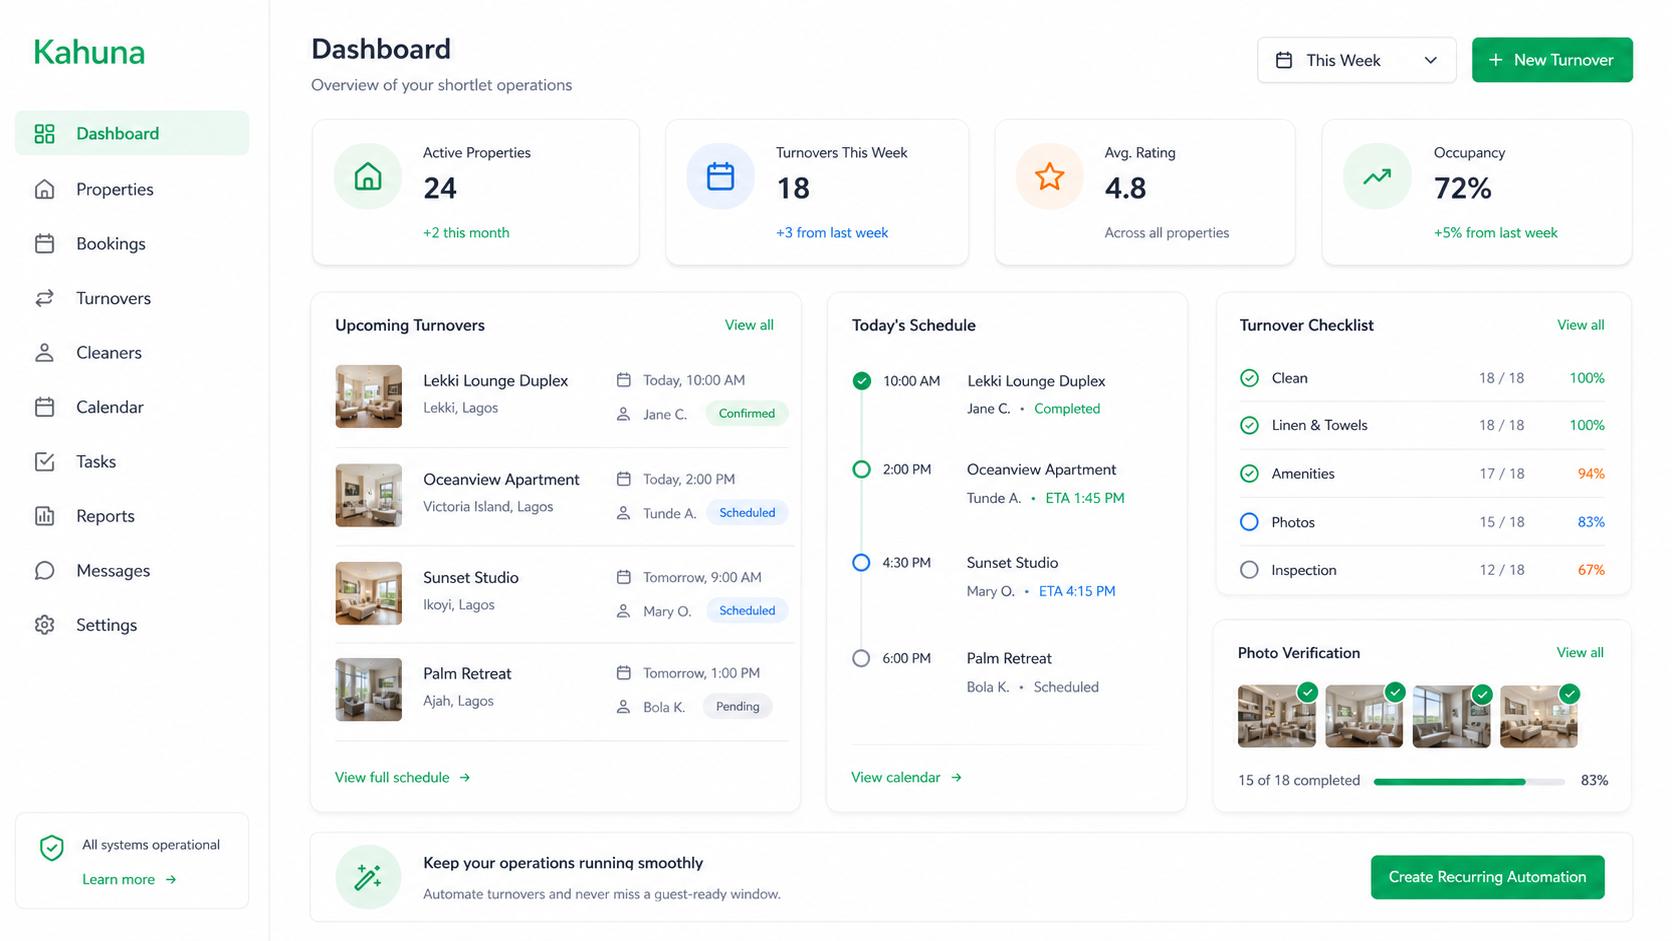Image resolution: width=1672 pixels, height=941 pixels.
Task: Click the Bookings calendar icon in sidebar
Action: click(44, 243)
